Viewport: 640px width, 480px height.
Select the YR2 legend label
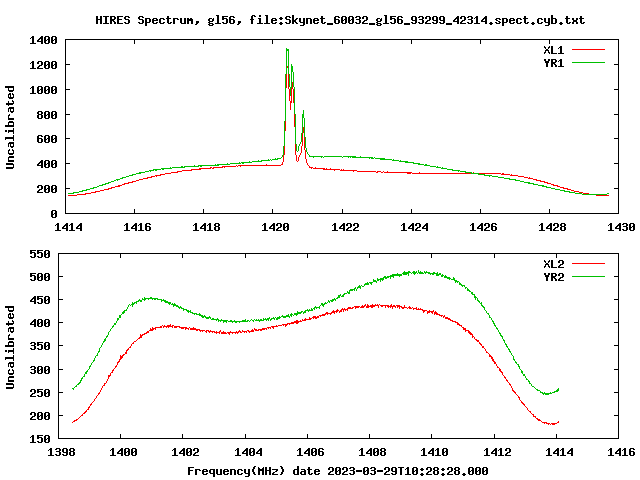coord(553,277)
